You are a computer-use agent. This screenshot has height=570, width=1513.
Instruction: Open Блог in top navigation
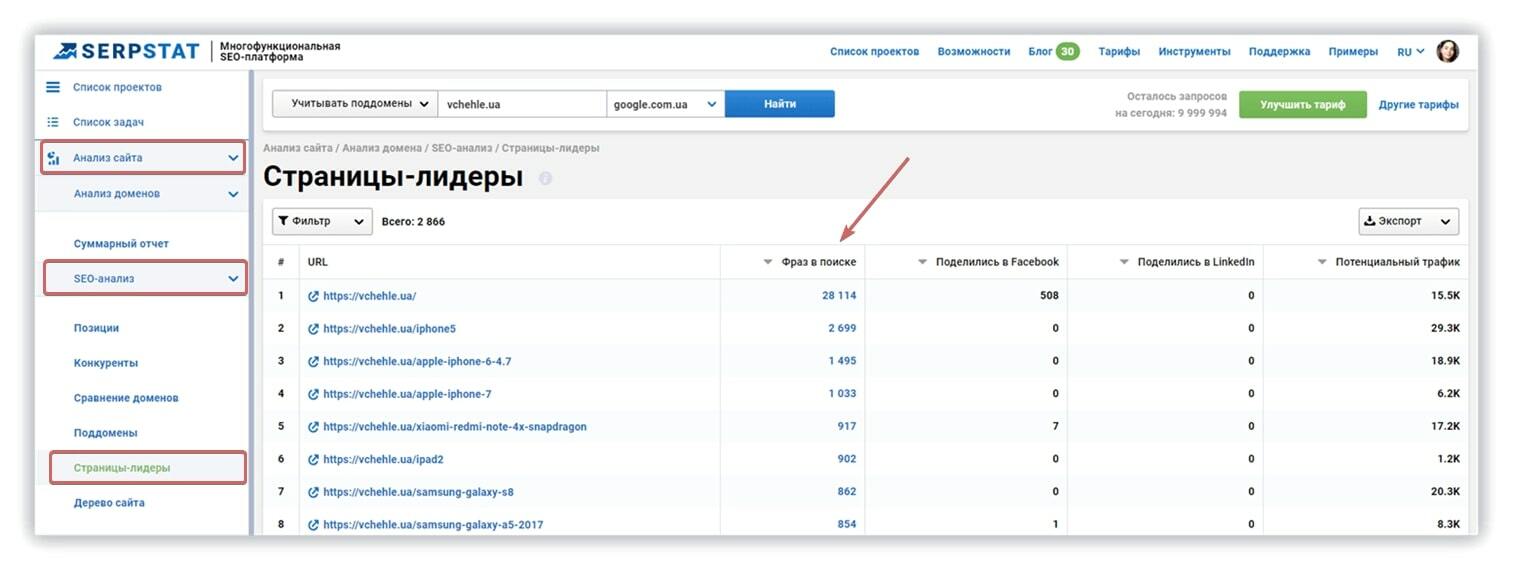click(1040, 52)
